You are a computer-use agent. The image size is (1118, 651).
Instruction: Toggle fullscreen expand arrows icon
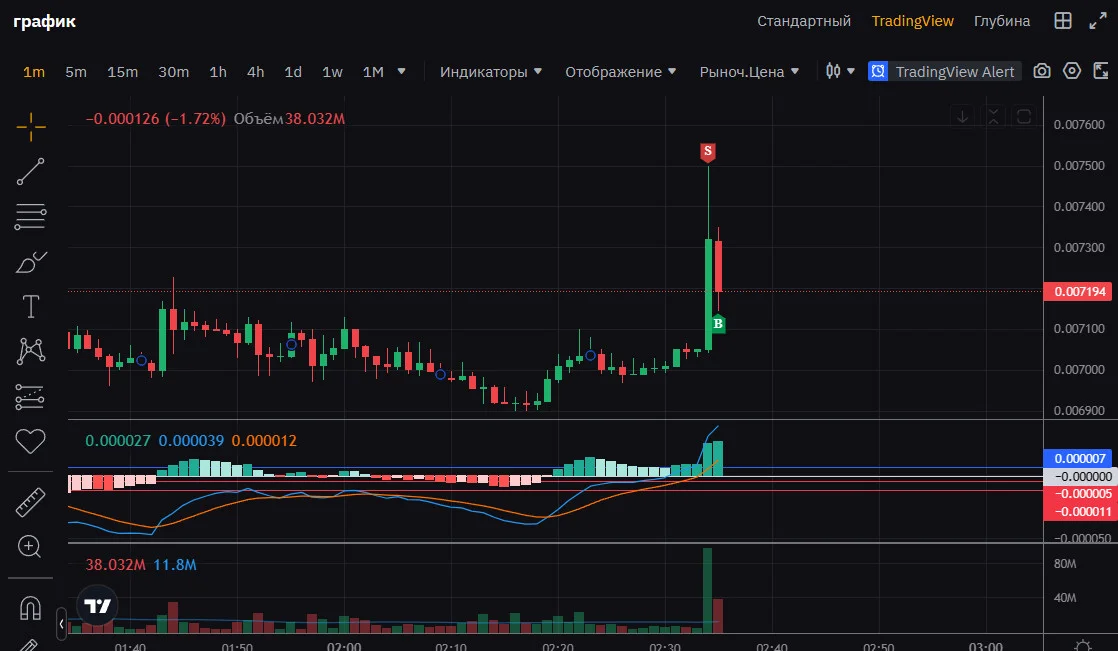tap(1098, 21)
